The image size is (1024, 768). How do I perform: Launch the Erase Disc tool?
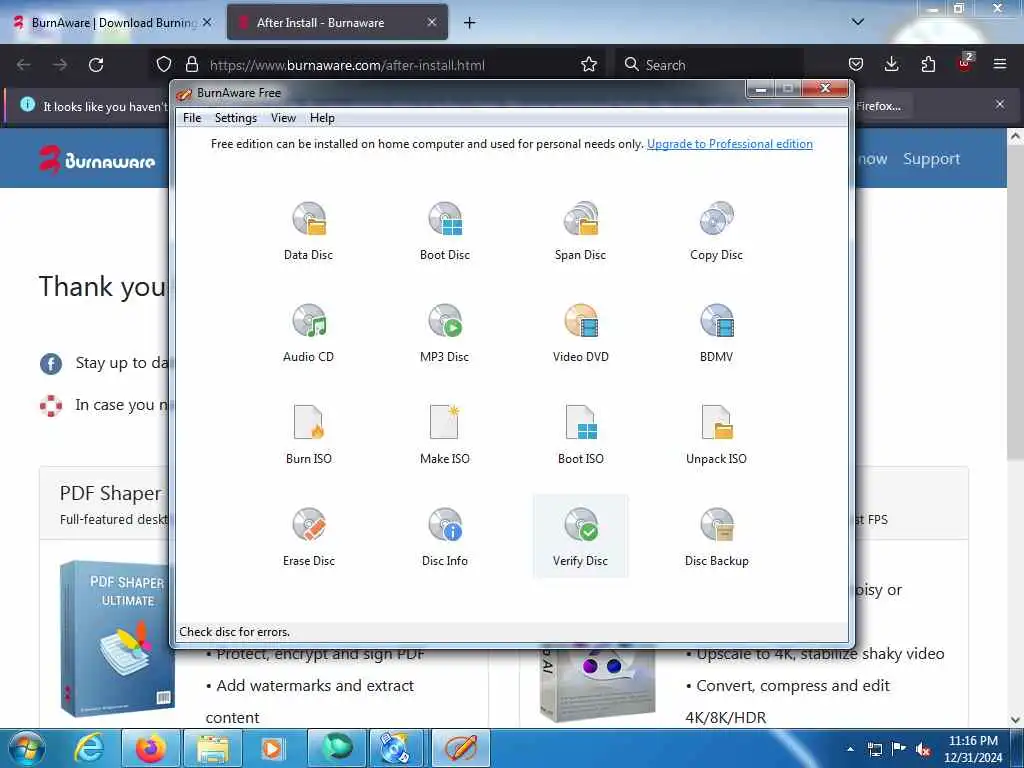pyautogui.click(x=309, y=537)
